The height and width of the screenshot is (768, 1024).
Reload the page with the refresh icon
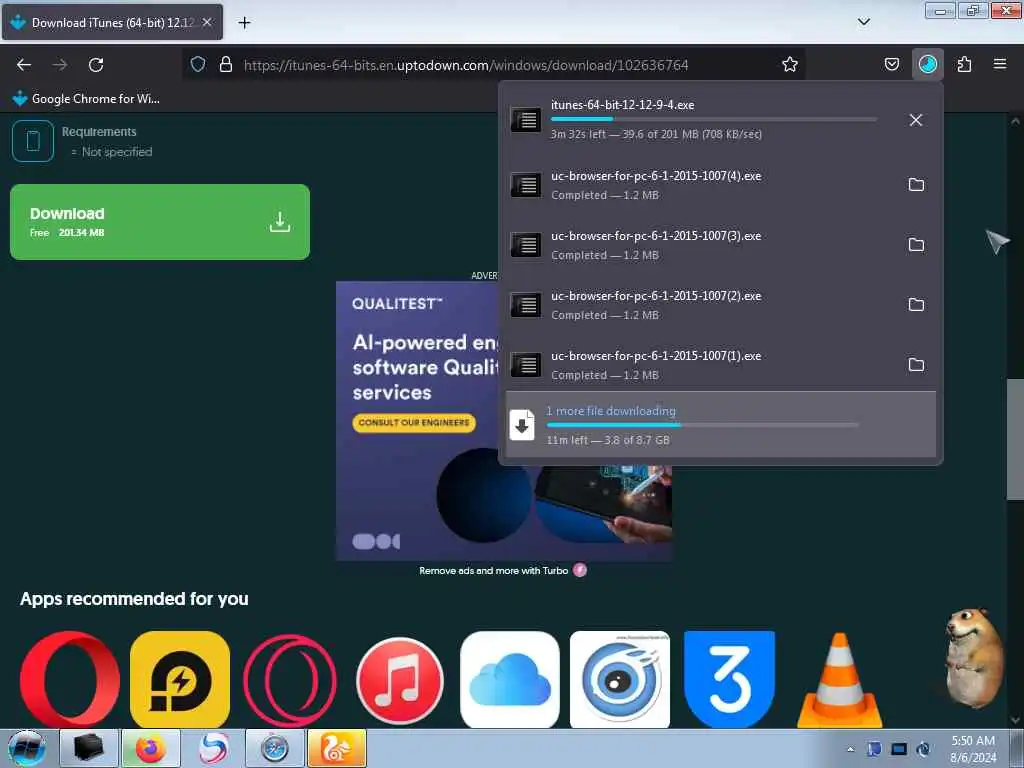click(x=96, y=65)
